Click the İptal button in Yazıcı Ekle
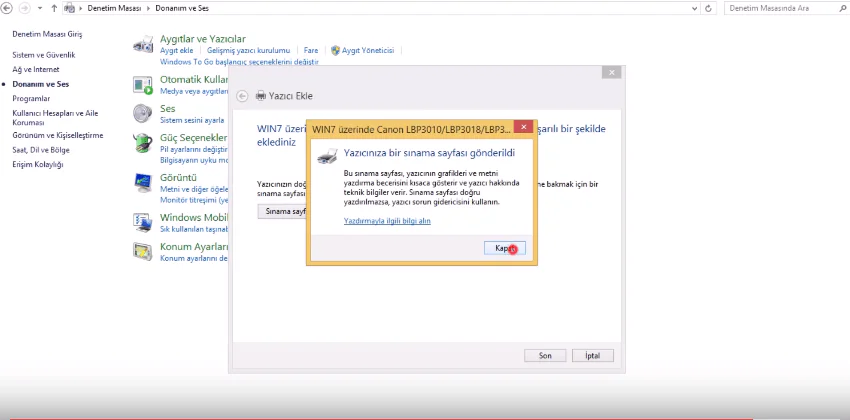Viewport: 850px width, 420px height. 593,356
